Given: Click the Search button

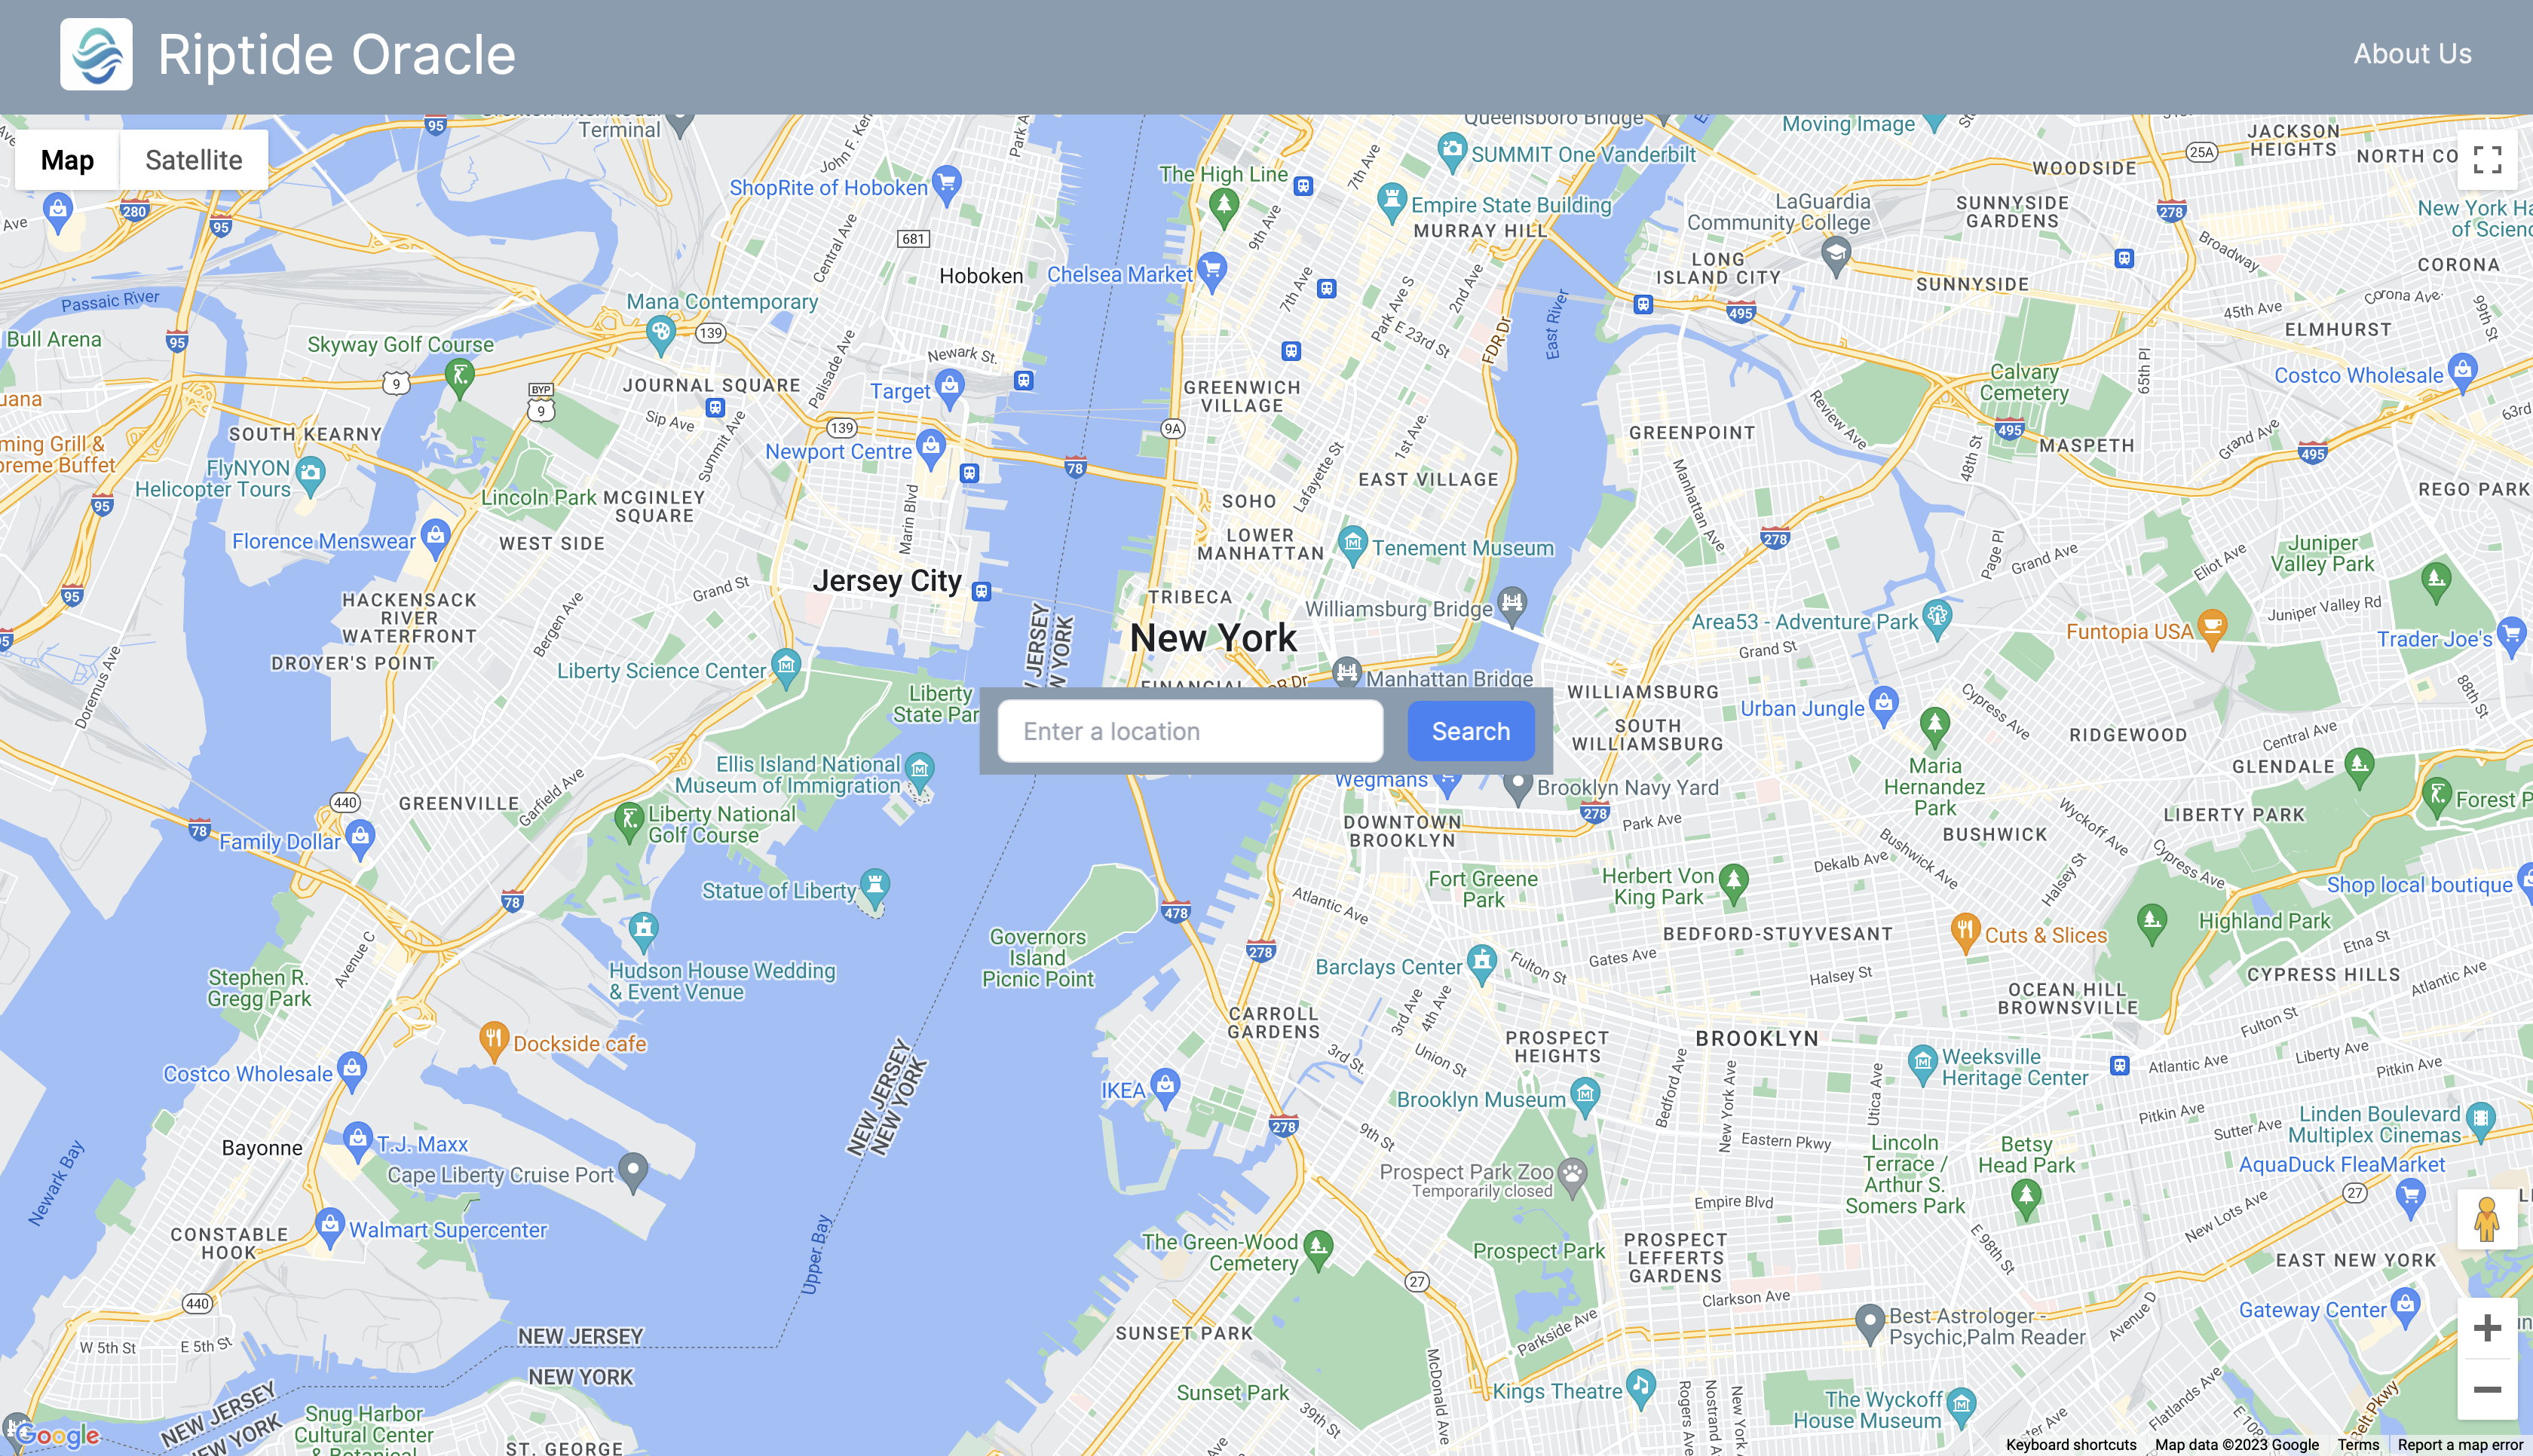Looking at the screenshot, I should click(1471, 731).
